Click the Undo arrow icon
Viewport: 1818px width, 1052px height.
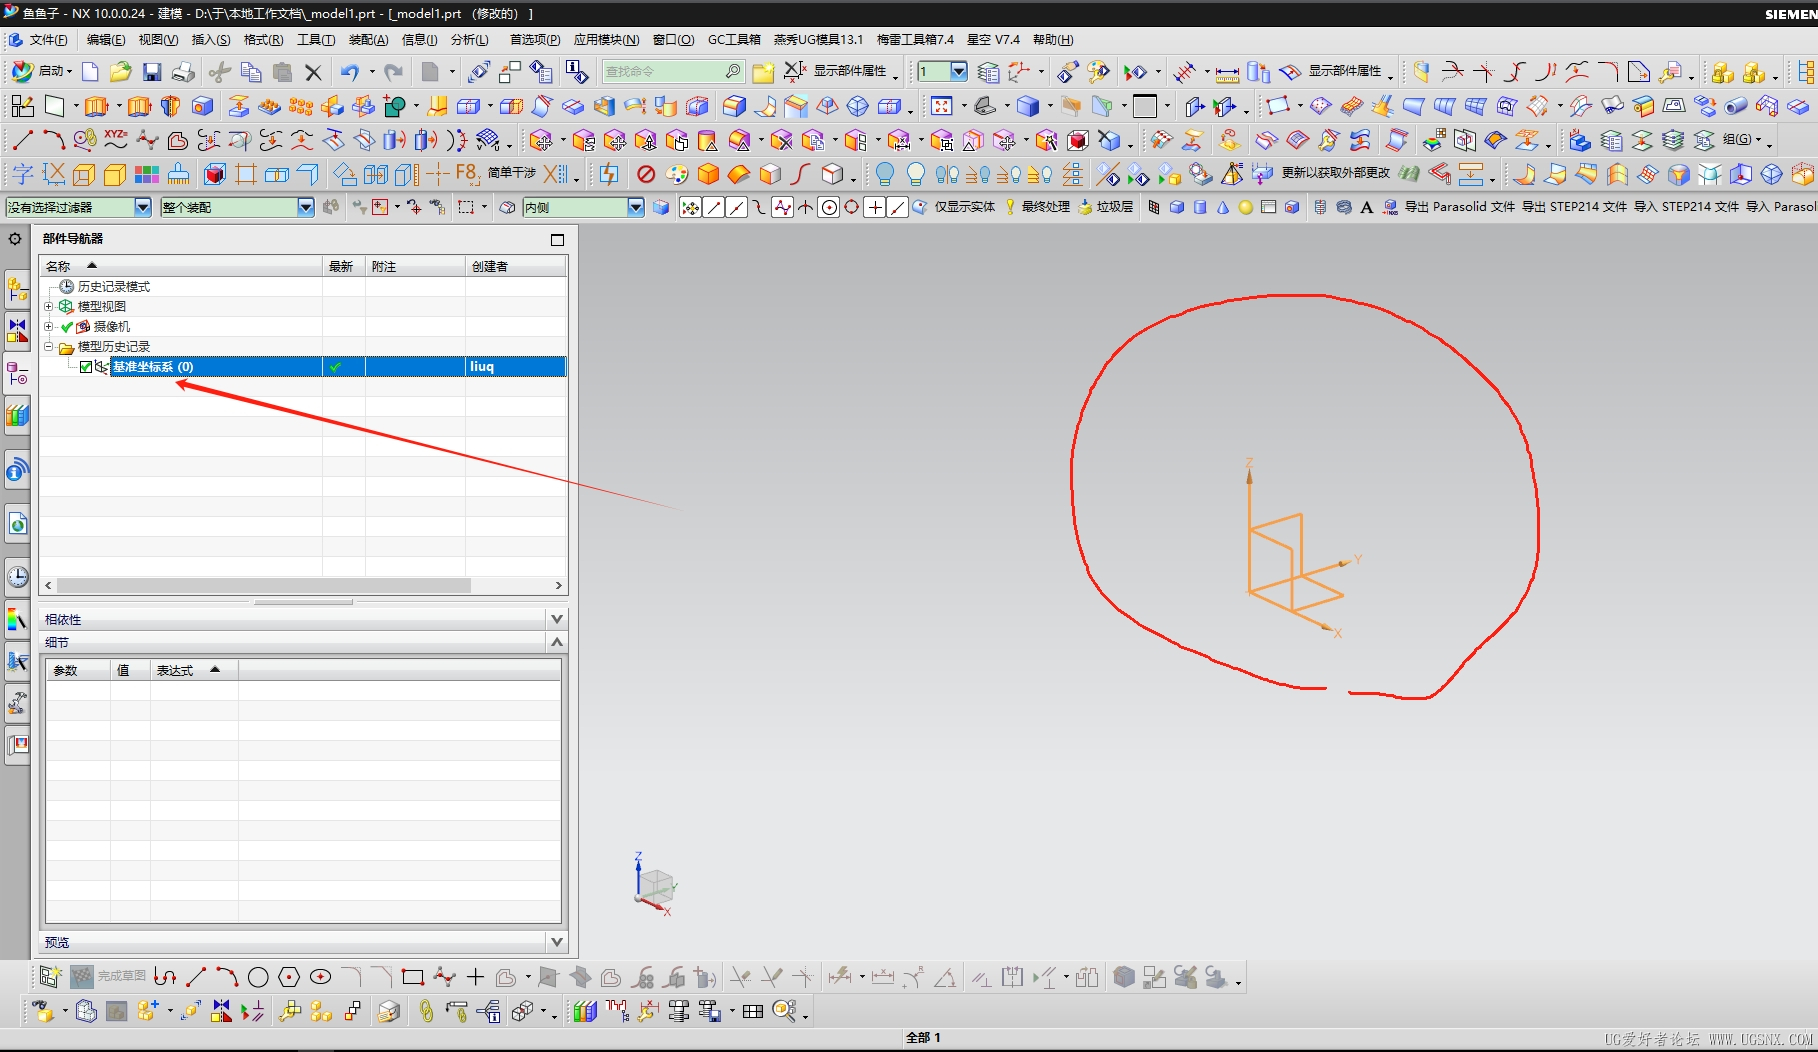pos(349,72)
